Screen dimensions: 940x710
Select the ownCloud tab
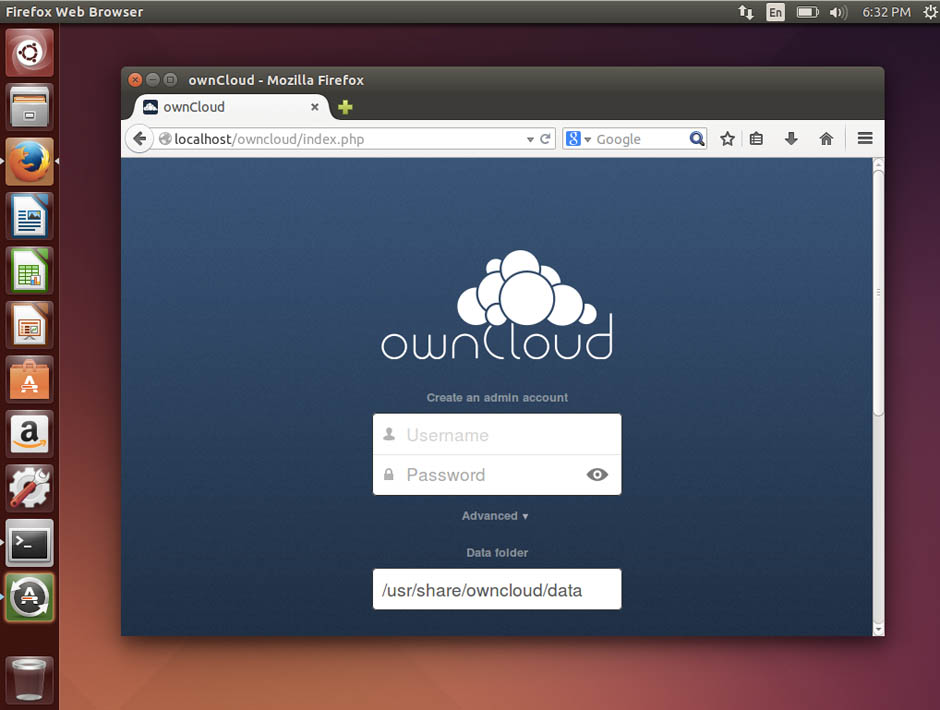[x=231, y=107]
